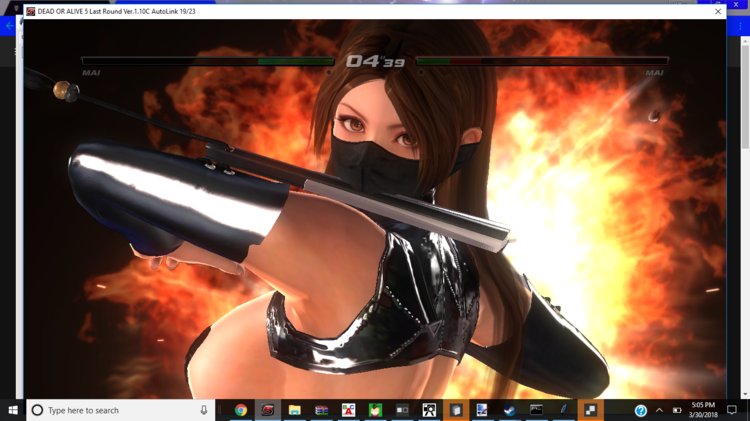The height and width of the screenshot is (421, 750).
Task: Open the Action Center notifications
Action: click(x=732, y=410)
